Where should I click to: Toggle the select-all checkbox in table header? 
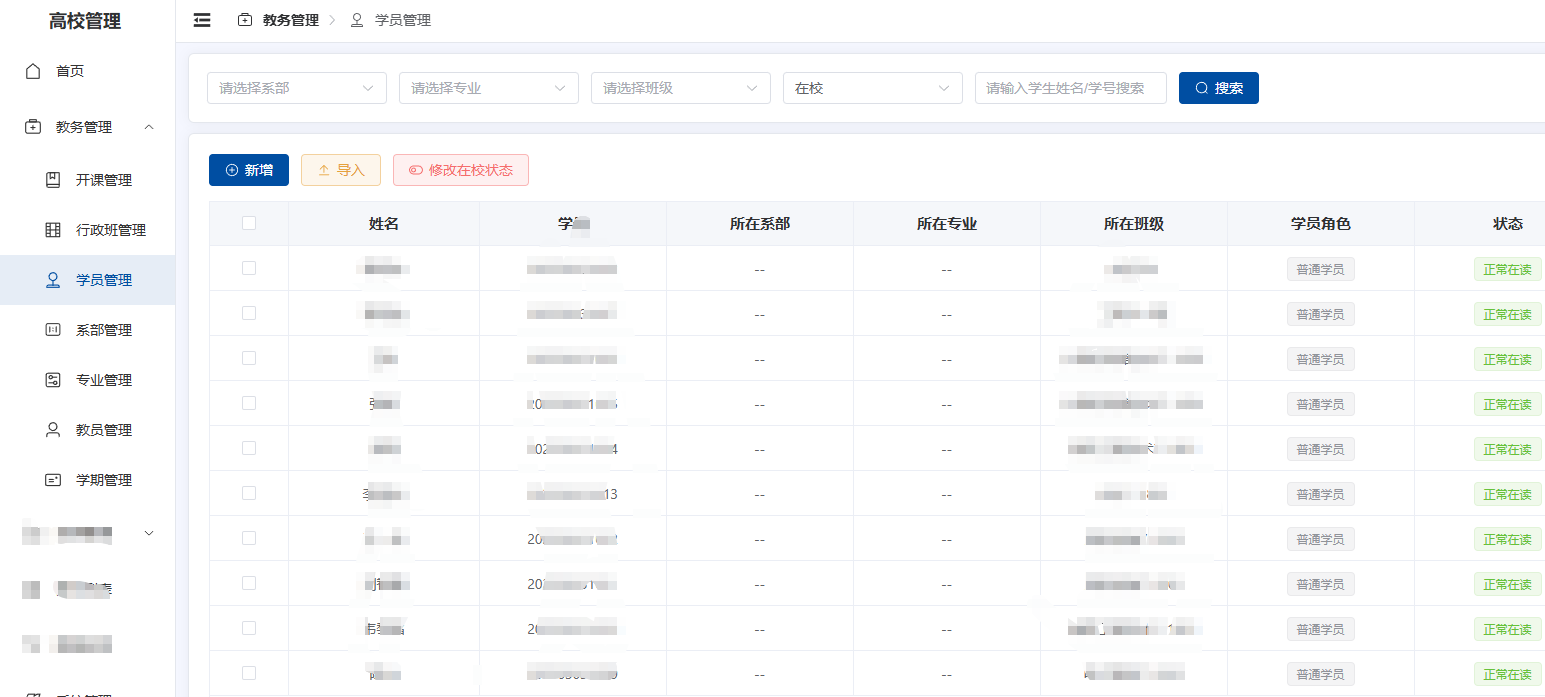pyautogui.click(x=249, y=223)
